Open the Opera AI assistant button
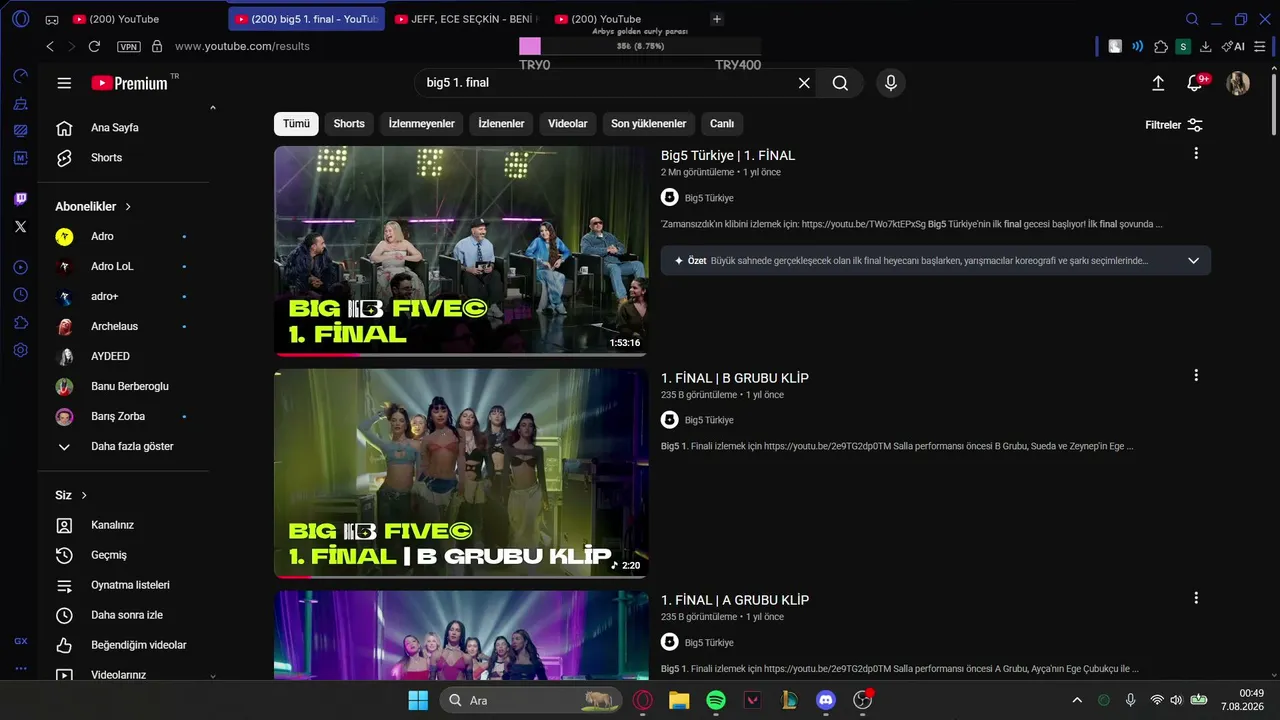Image resolution: width=1280 pixels, height=720 pixels. (x=1233, y=46)
